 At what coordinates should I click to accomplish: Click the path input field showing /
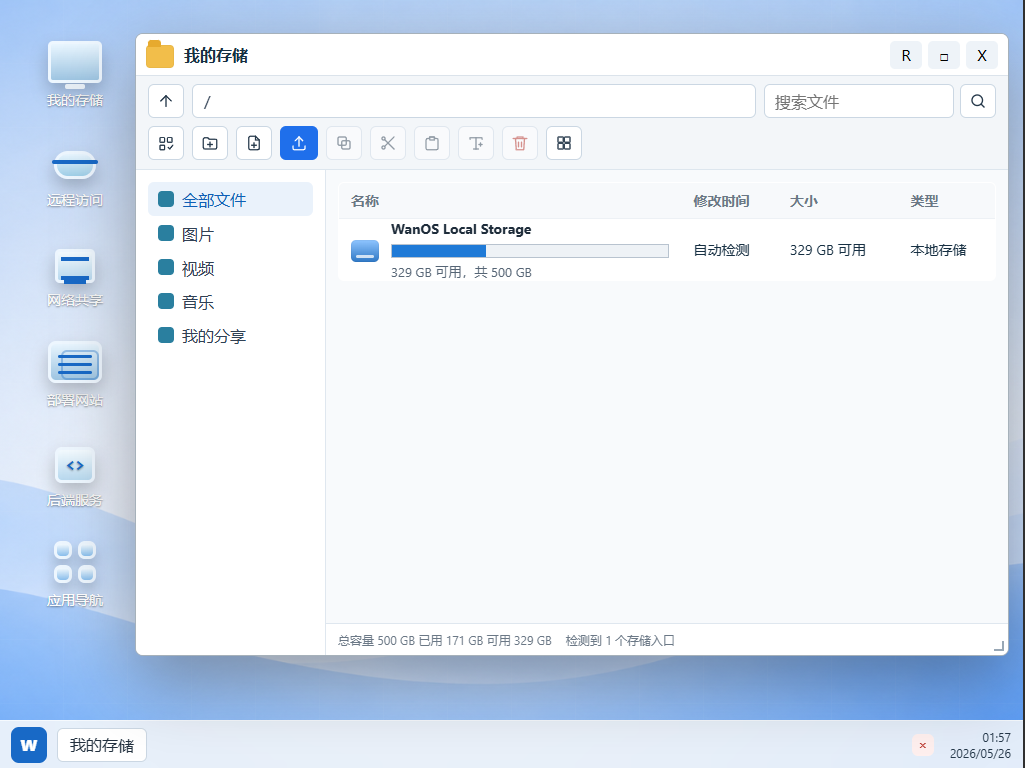tap(473, 101)
